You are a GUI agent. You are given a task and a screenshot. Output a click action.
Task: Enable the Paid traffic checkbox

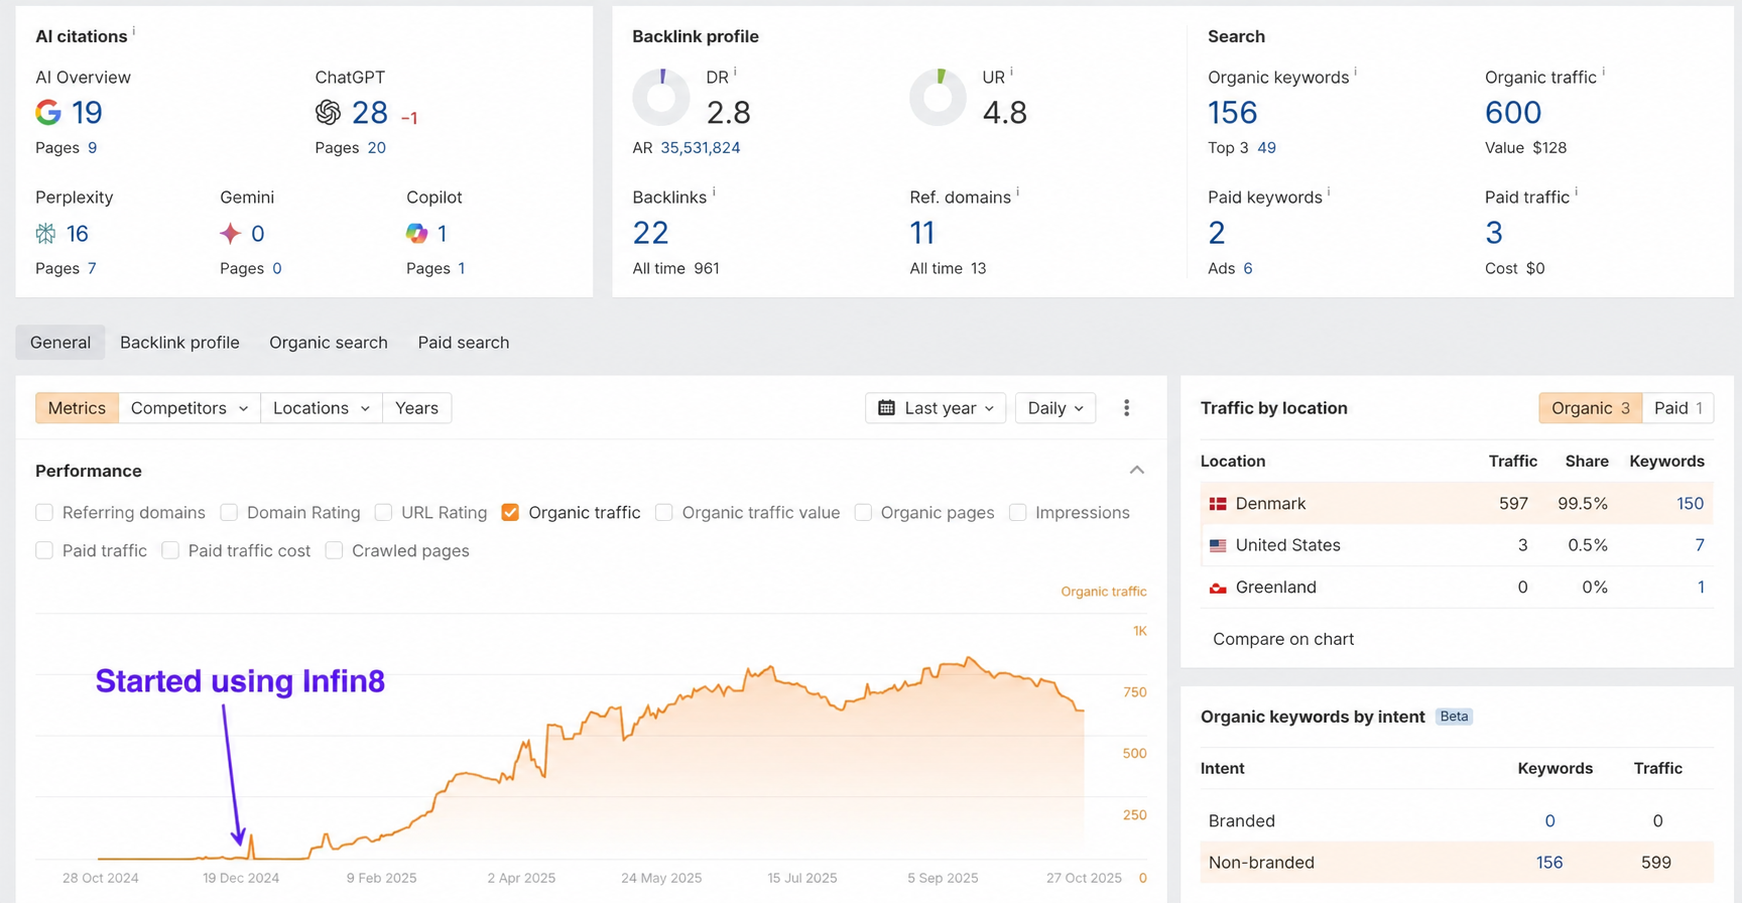coord(44,550)
